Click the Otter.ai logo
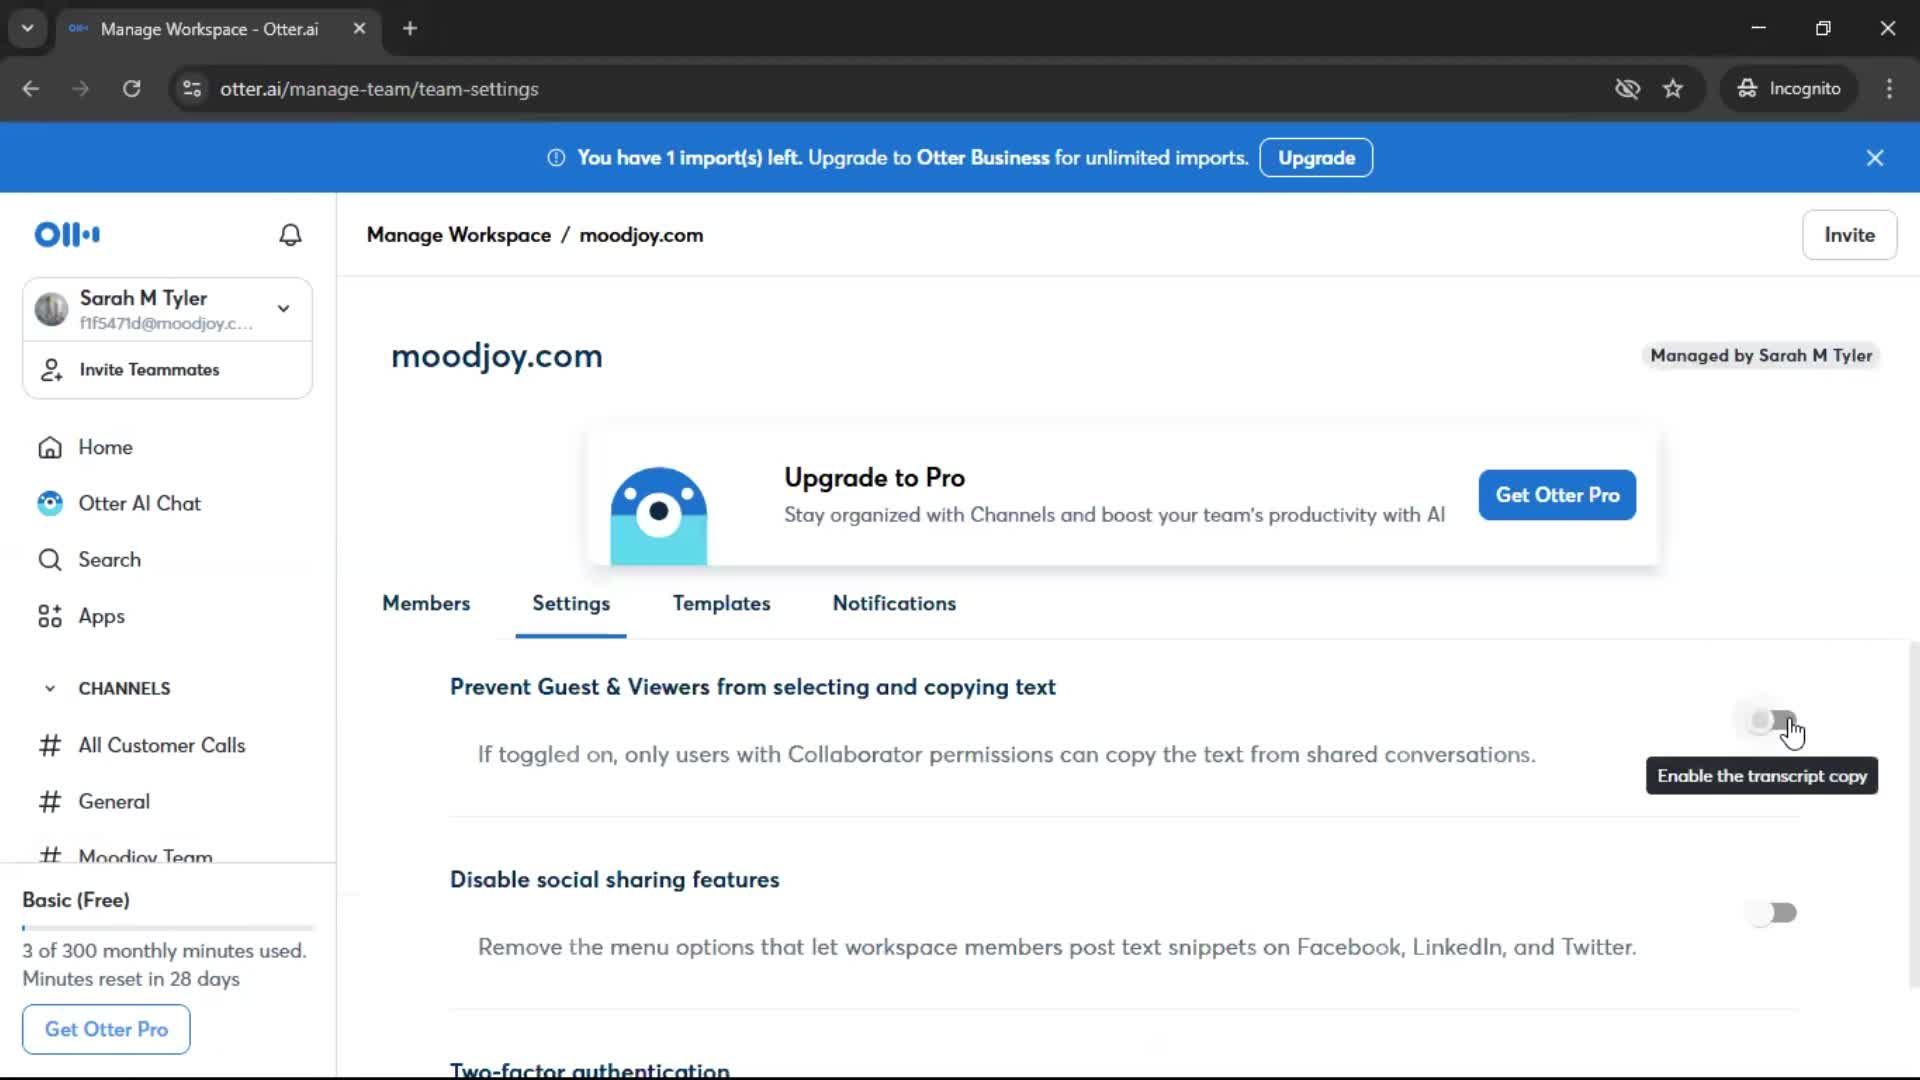Screen dimensions: 1920x1080 pyautogui.click(x=67, y=235)
